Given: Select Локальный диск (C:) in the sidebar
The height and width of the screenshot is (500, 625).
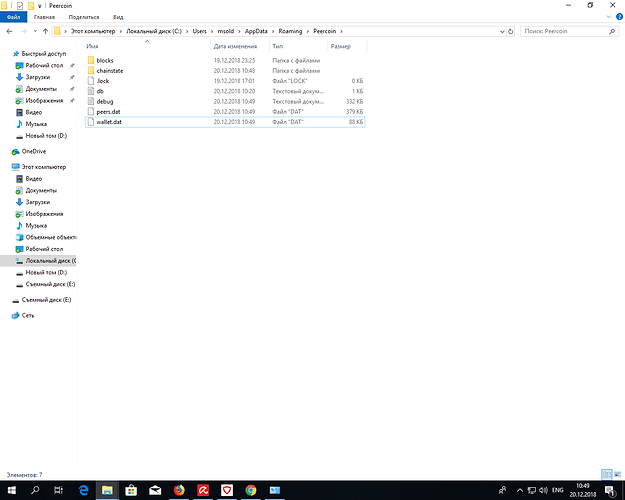Looking at the screenshot, I should pos(50,261).
